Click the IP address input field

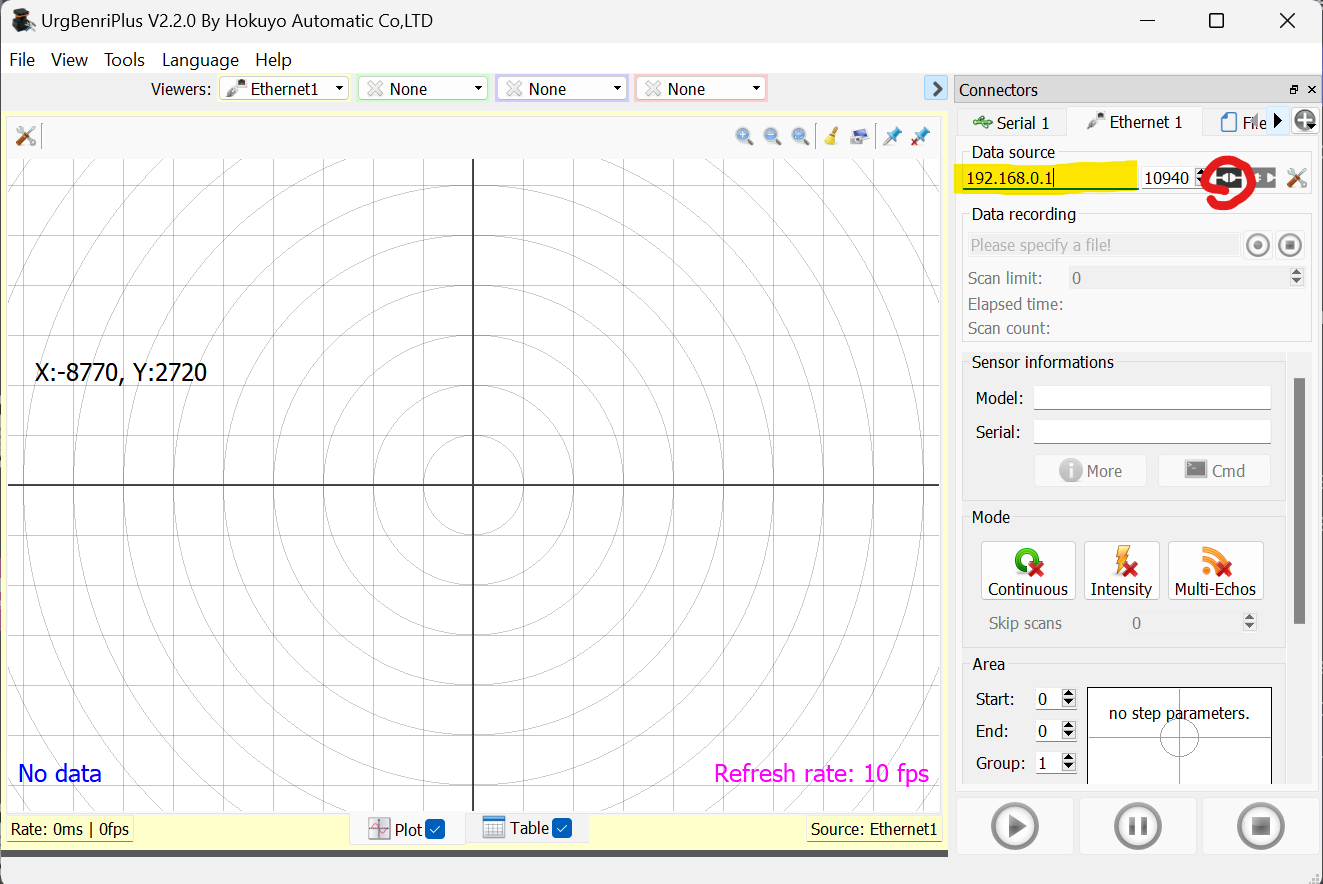pos(1049,178)
